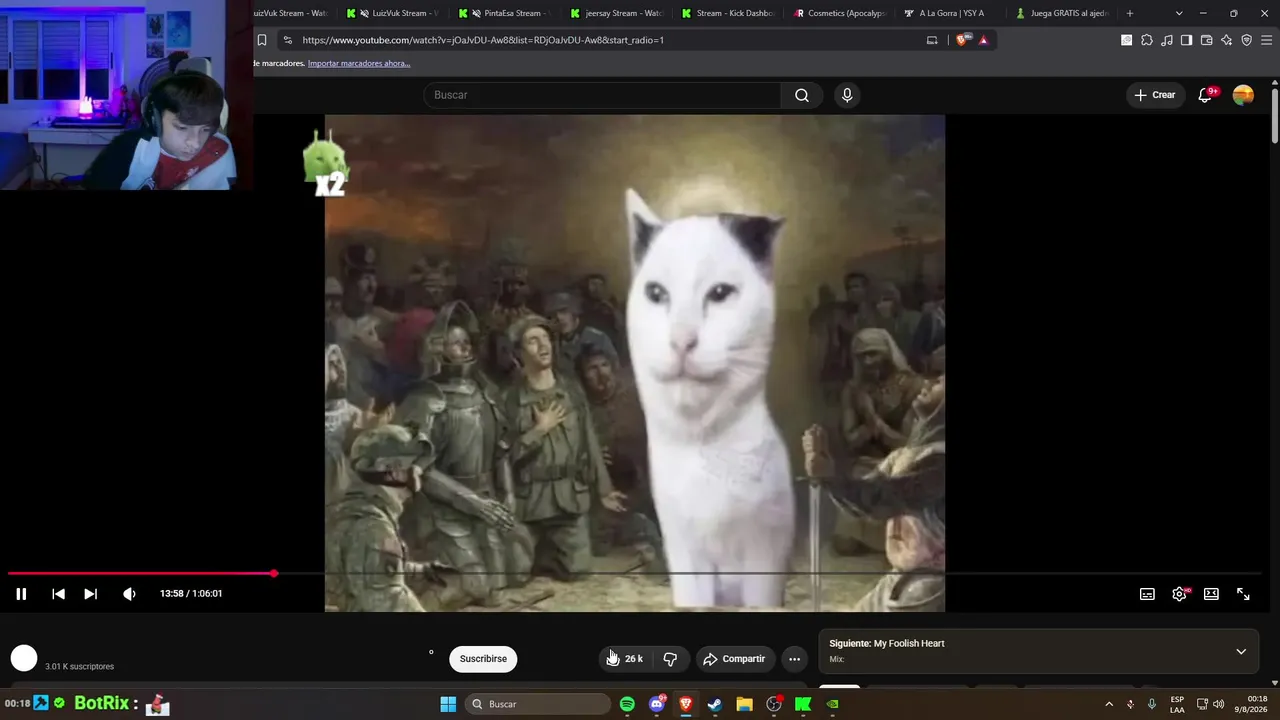1280x720 pixels.
Task: Click the cast/picture-in-picture icon in address bar
Action: tap(932, 40)
